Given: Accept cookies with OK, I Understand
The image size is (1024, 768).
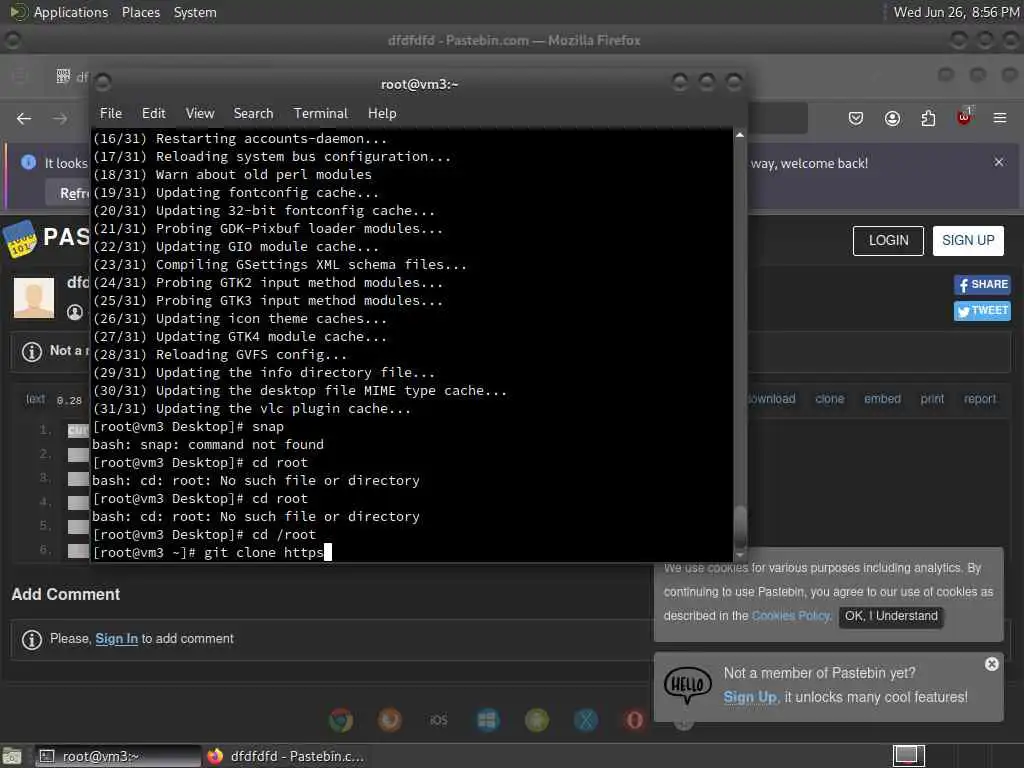Looking at the screenshot, I should [x=891, y=616].
